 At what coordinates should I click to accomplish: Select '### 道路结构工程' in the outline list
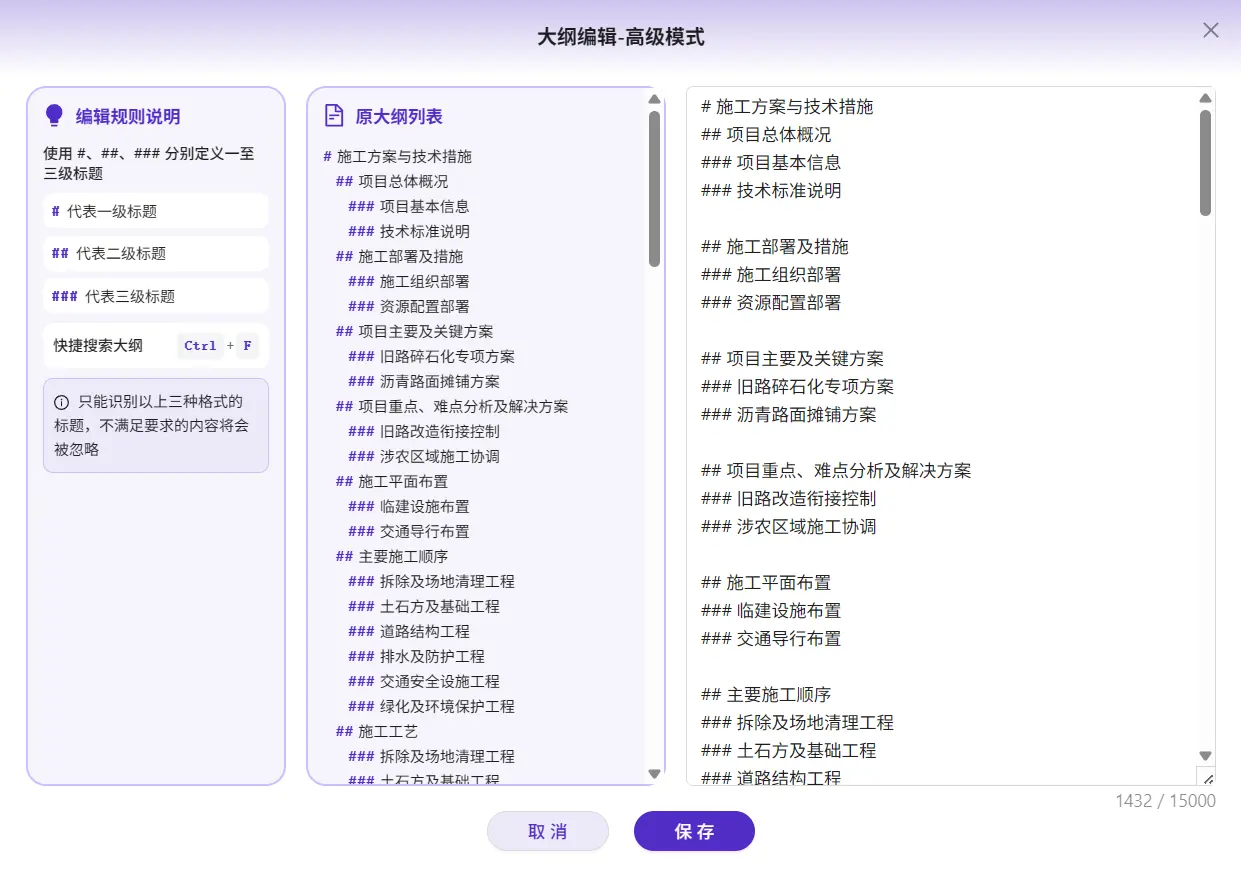pyautogui.click(x=409, y=631)
